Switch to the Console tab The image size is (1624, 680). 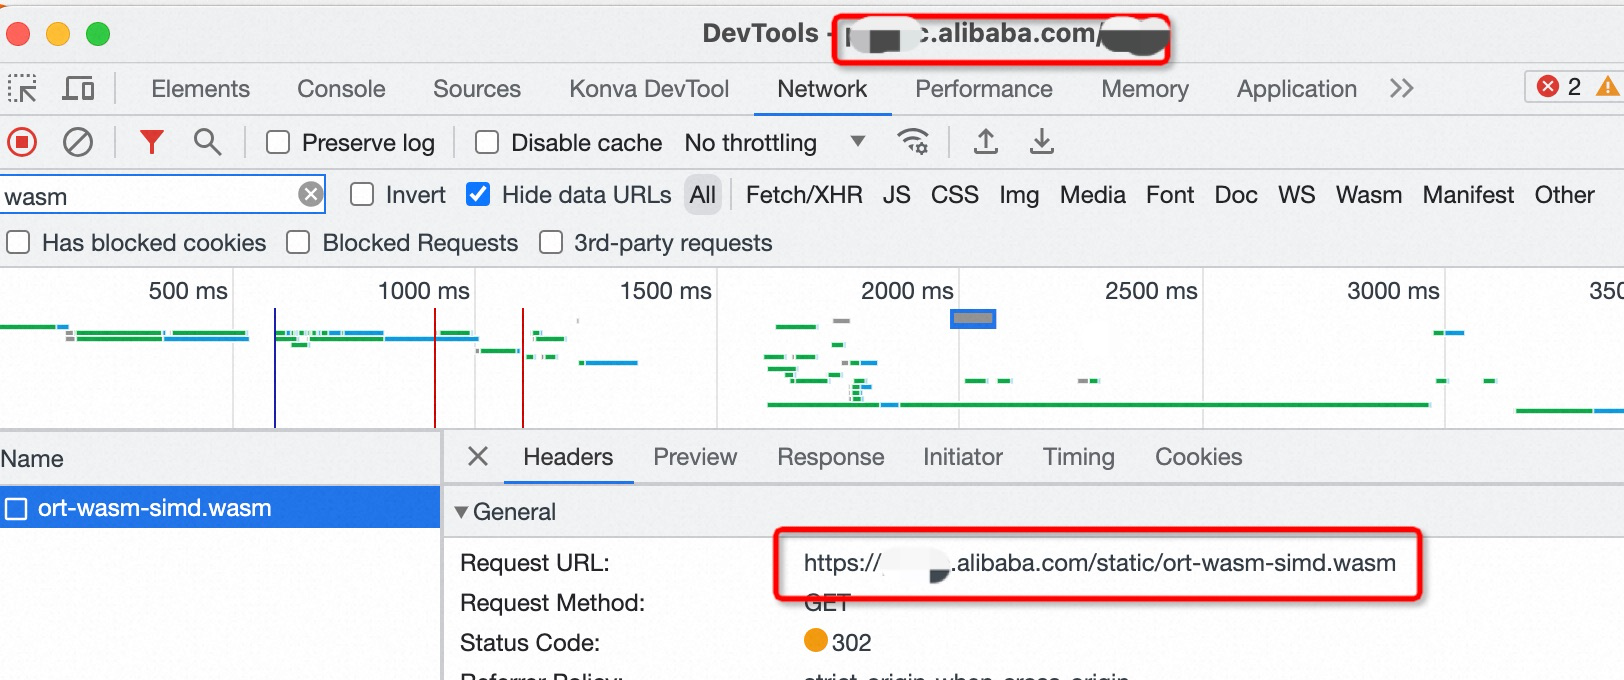(341, 89)
